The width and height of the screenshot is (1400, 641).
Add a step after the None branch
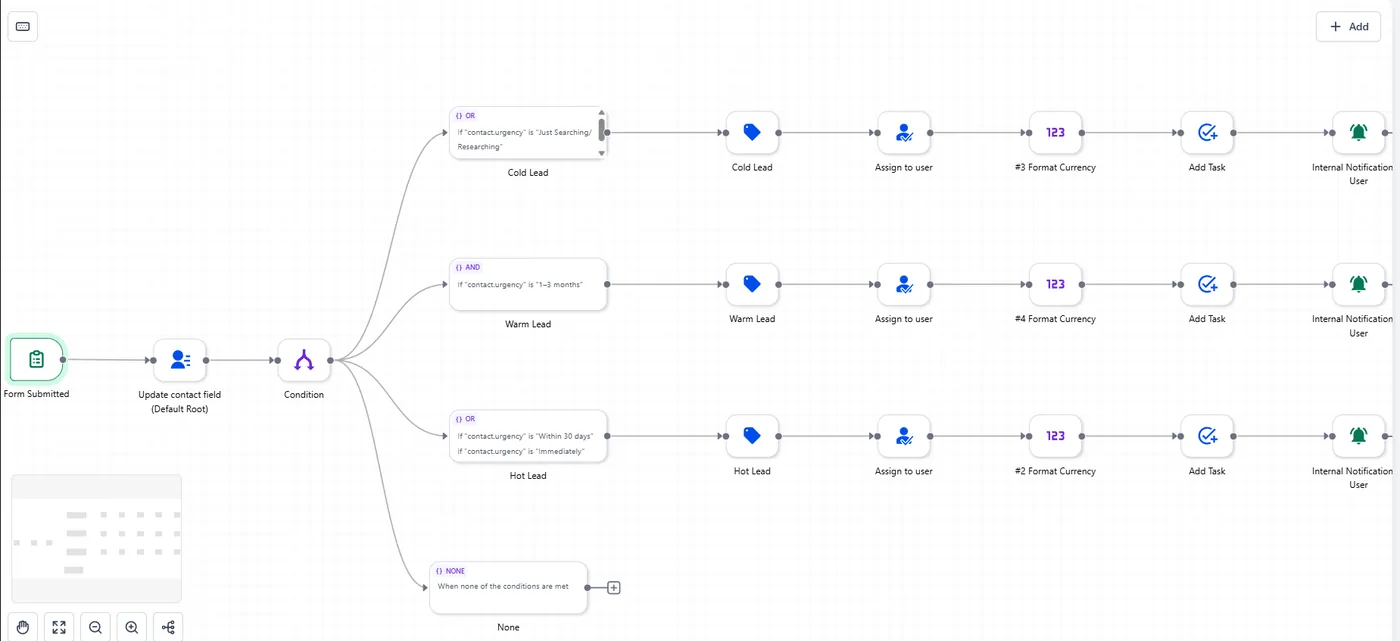(x=614, y=588)
